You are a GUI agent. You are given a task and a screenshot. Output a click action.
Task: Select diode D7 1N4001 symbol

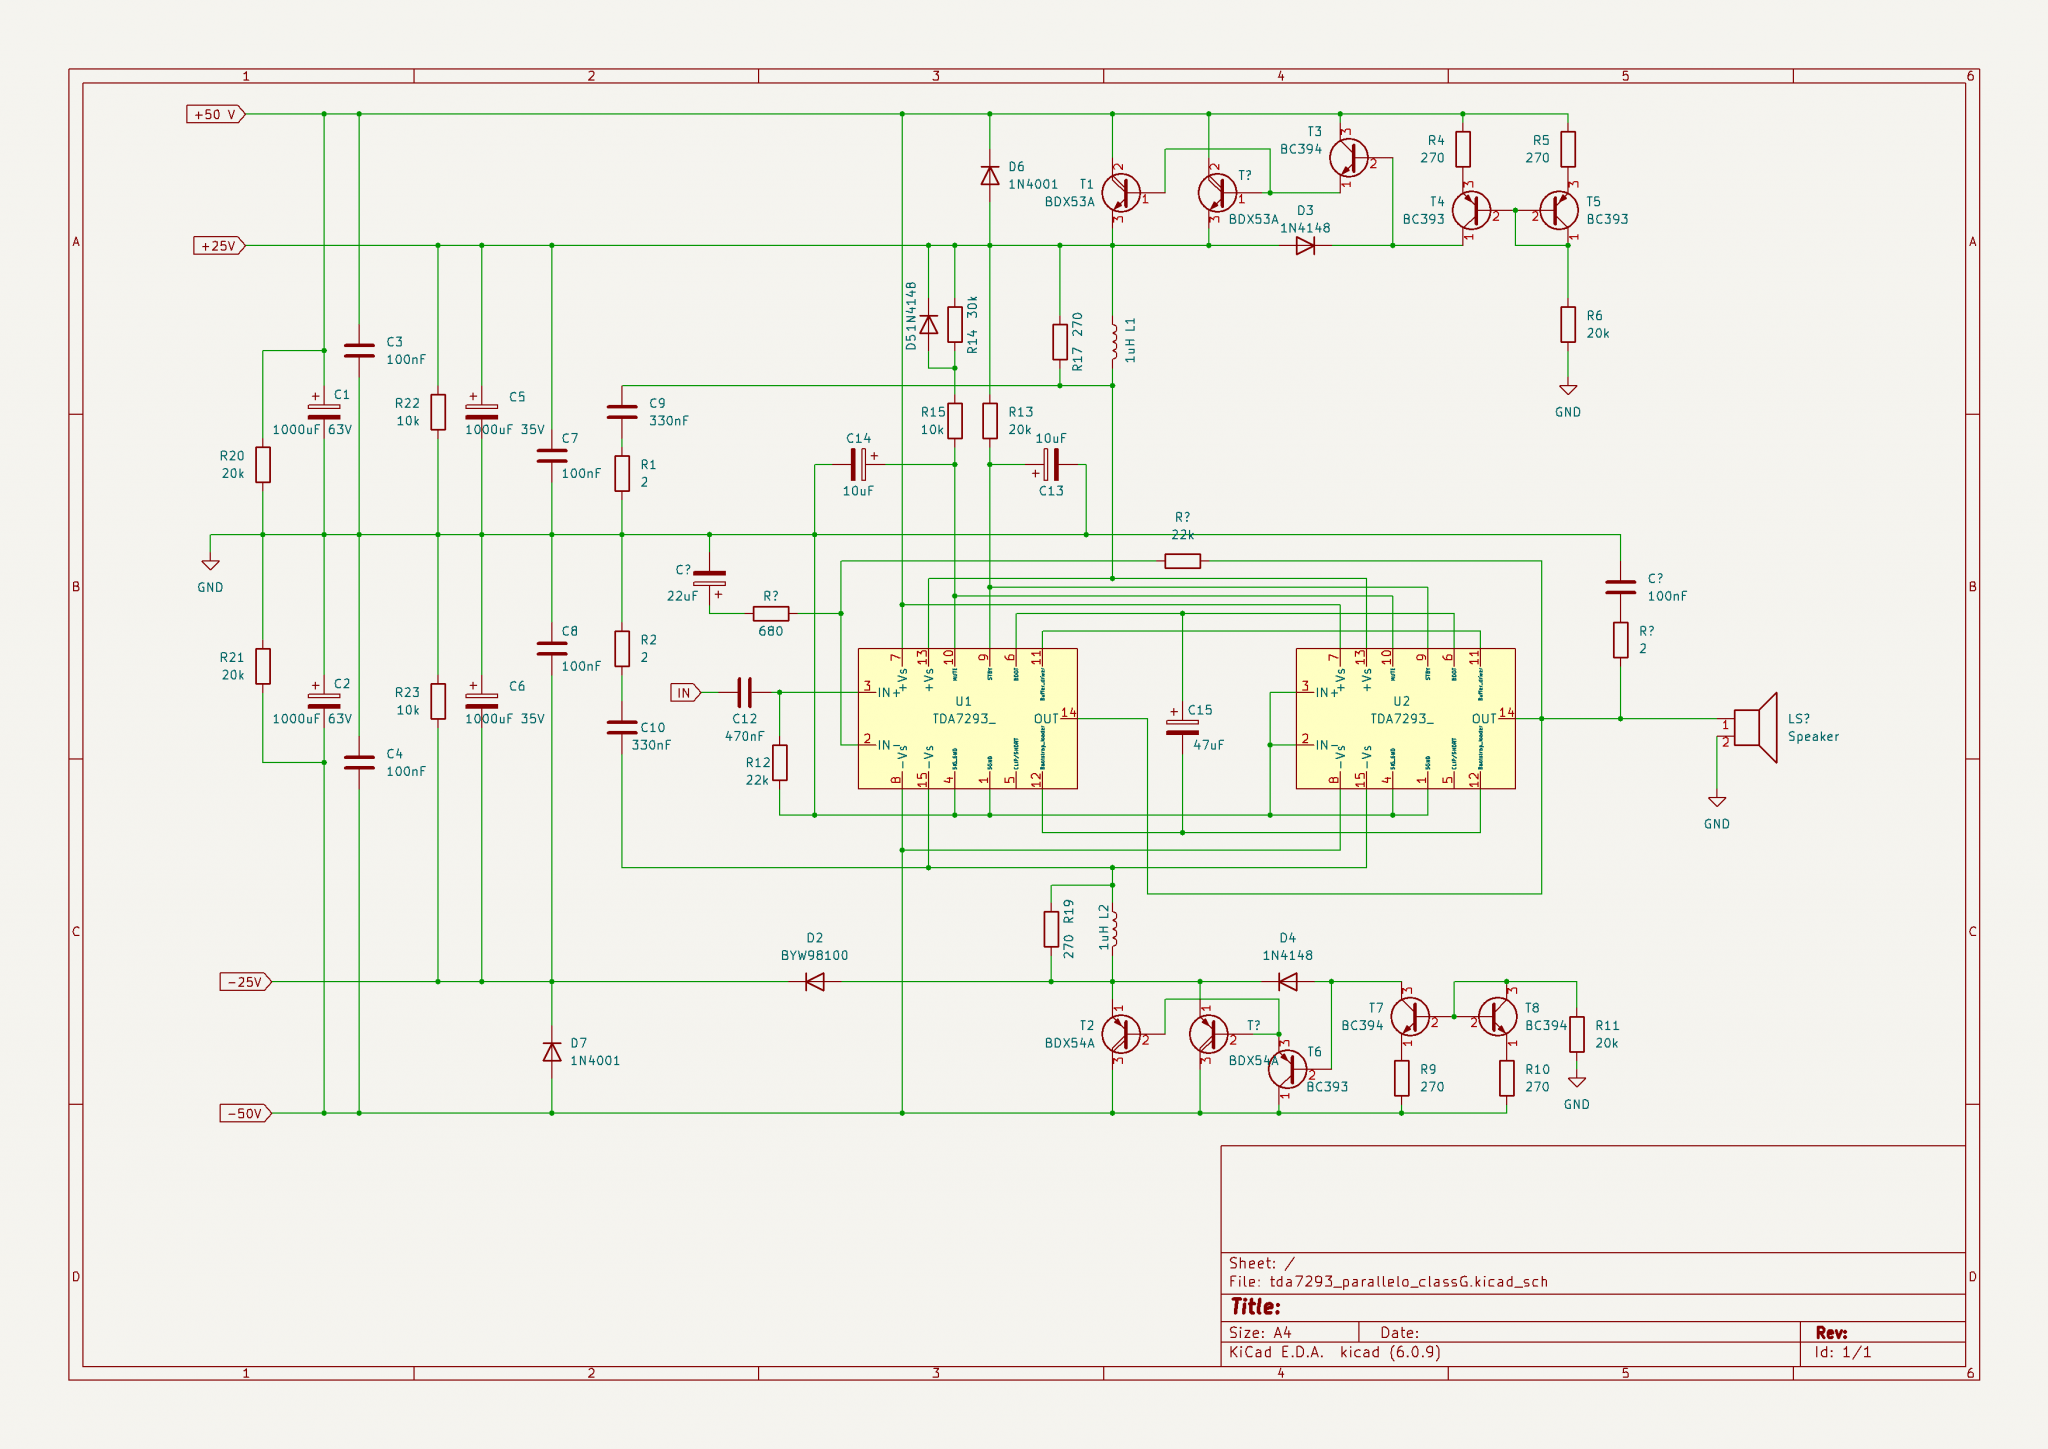(x=551, y=1052)
